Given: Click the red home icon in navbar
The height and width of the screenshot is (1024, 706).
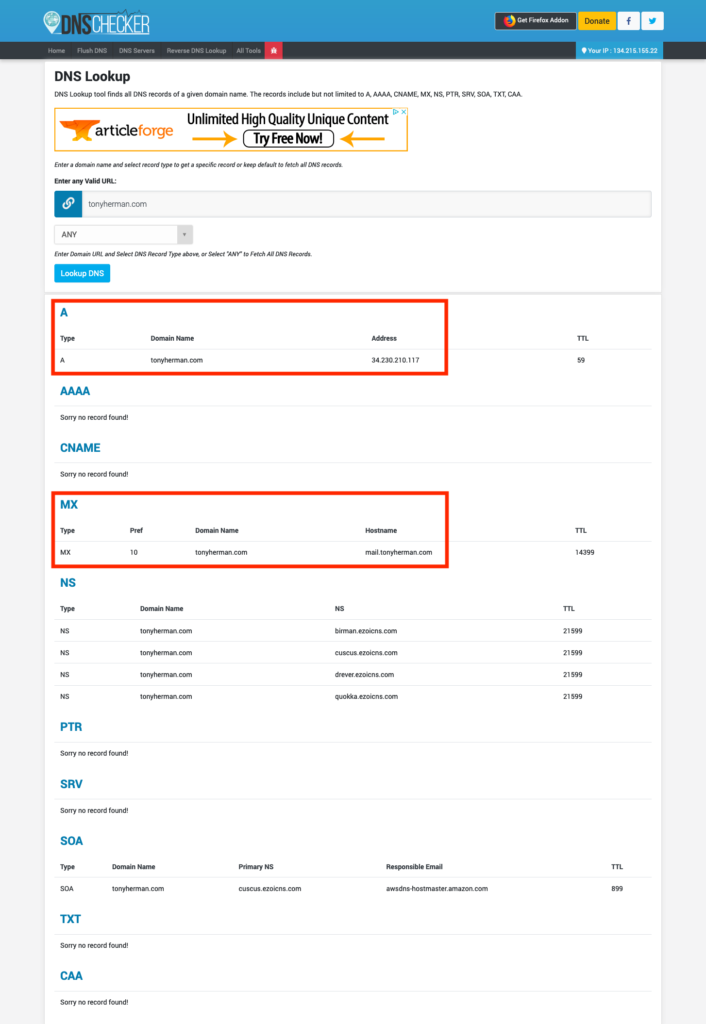Looking at the screenshot, I should point(274,50).
